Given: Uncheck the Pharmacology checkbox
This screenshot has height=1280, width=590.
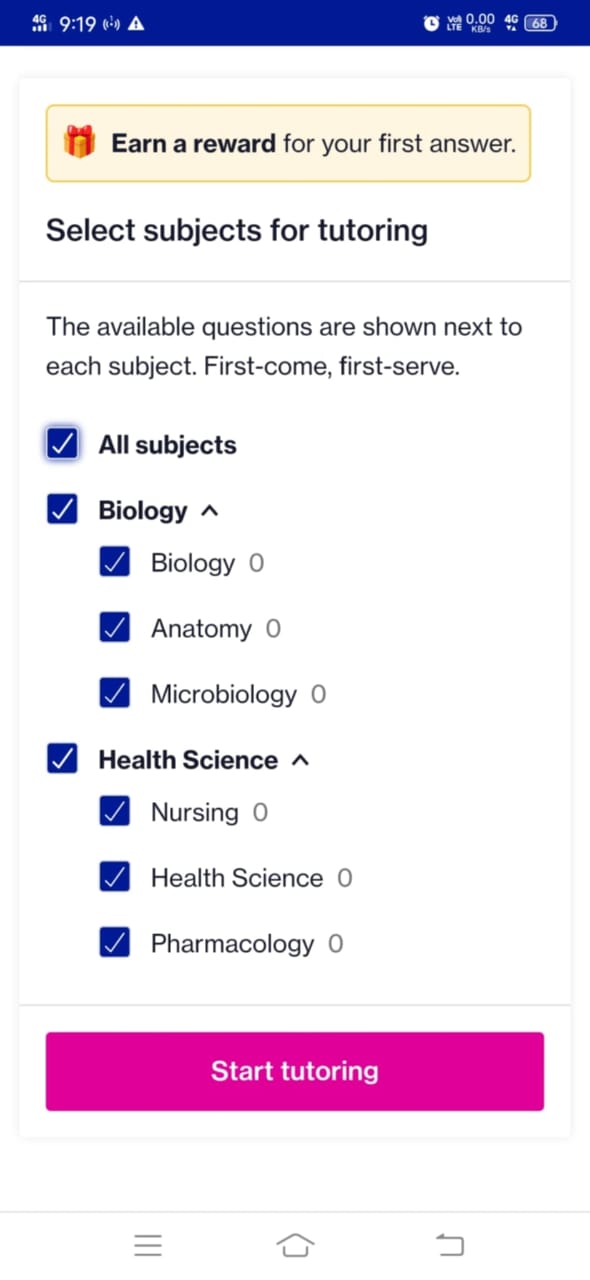Looking at the screenshot, I should 115,943.
